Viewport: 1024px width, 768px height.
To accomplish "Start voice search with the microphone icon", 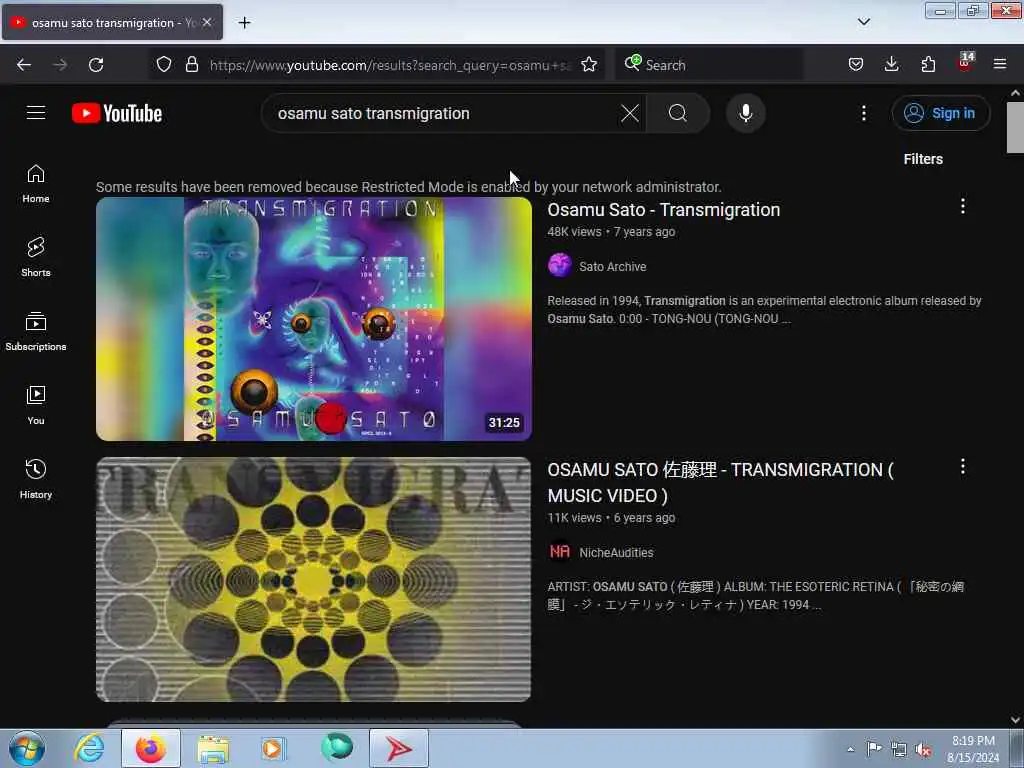I will 746,113.
